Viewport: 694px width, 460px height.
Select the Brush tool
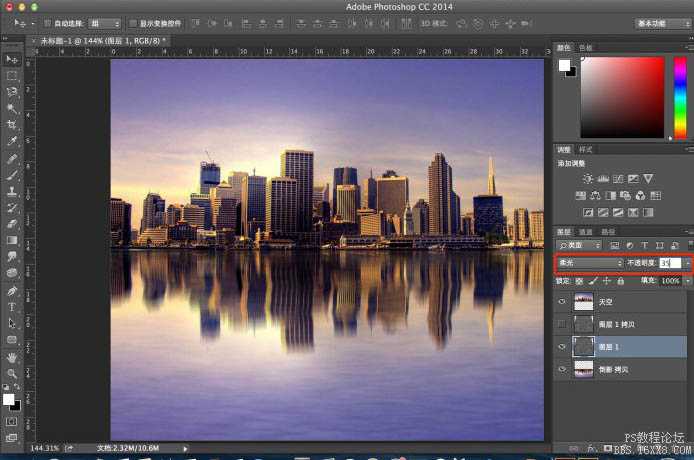tap(12, 175)
